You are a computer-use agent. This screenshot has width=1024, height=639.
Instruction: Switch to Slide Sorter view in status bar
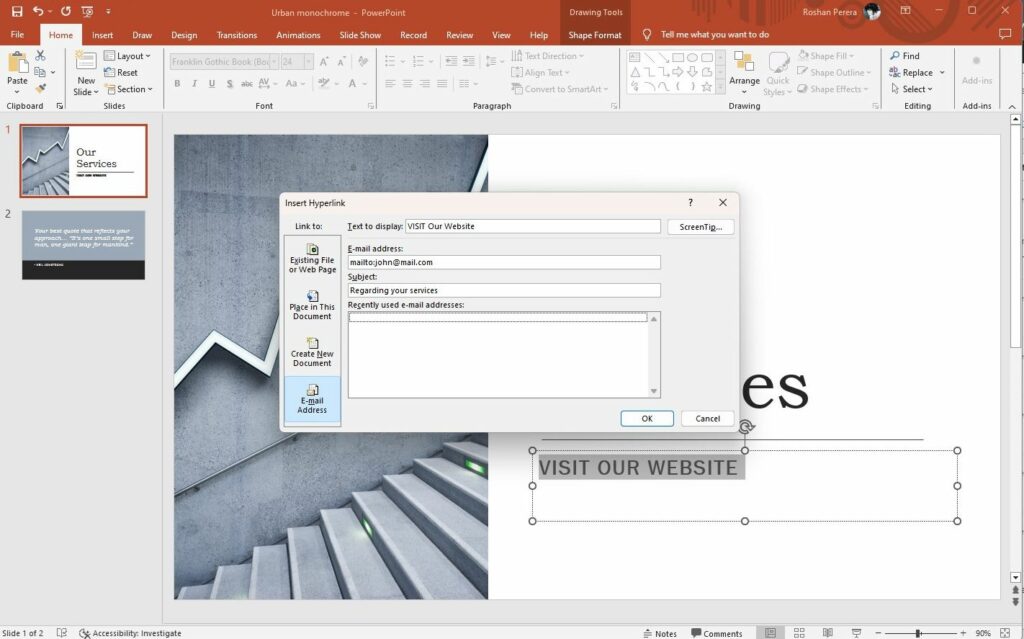(800, 632)
